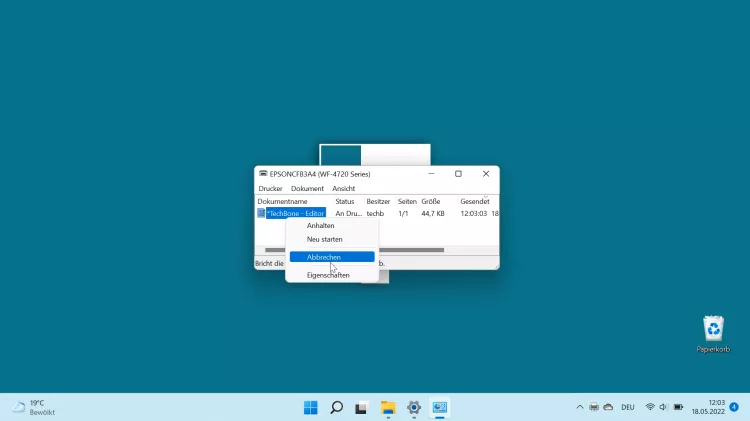The height and width of the screenshot is (421, 750).
Task: Maximize the EPSON print queue window
Action: [458, 174]
